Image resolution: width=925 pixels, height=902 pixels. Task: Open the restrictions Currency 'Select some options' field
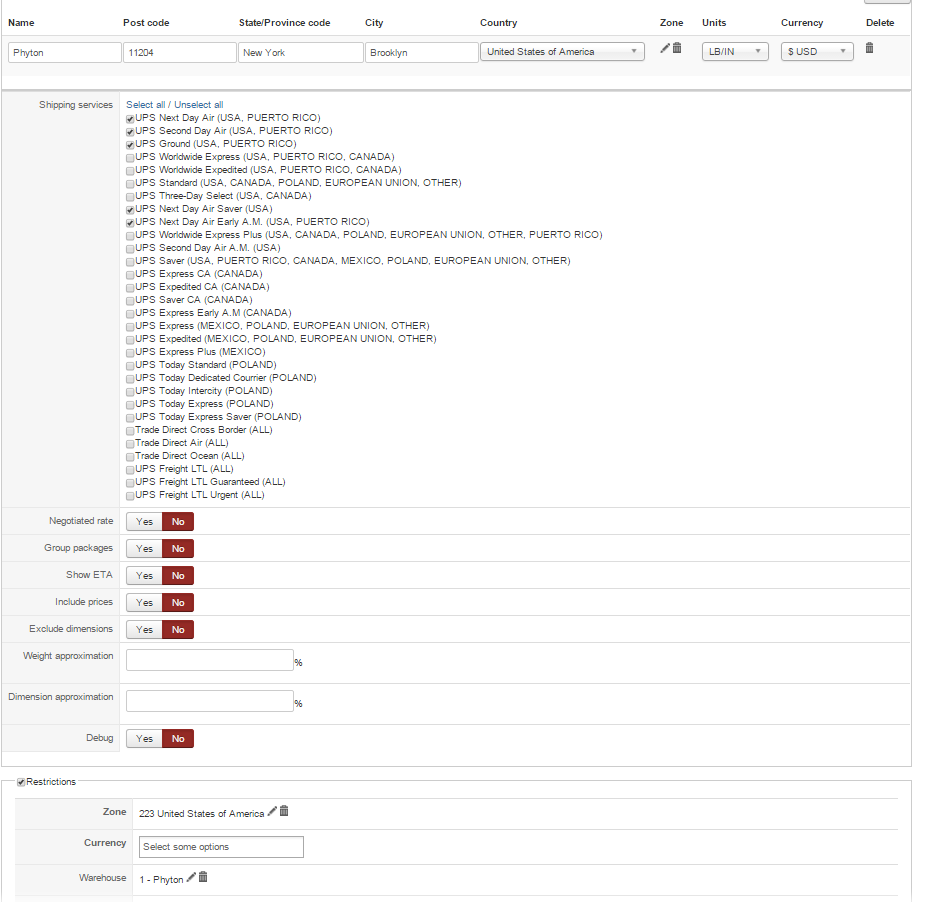pos(221,847)
